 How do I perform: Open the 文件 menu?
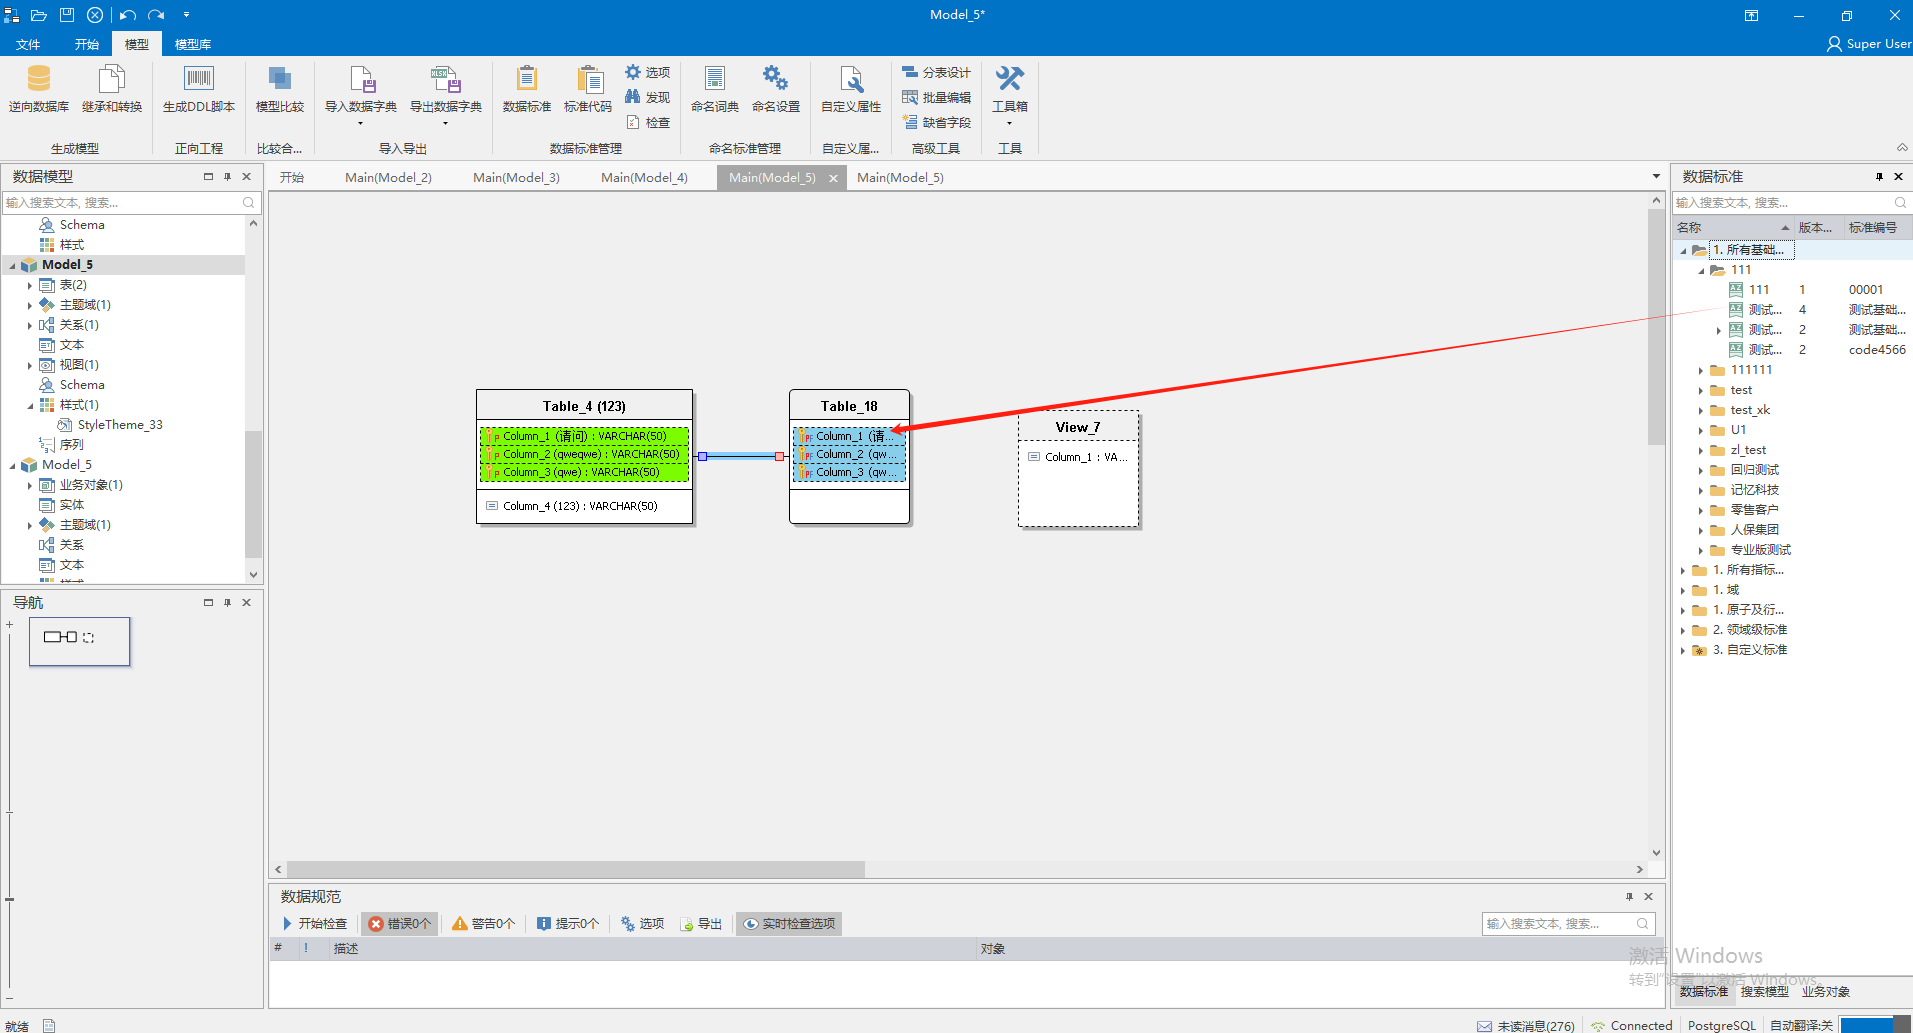pyautogui.click(x=28, y=44)
